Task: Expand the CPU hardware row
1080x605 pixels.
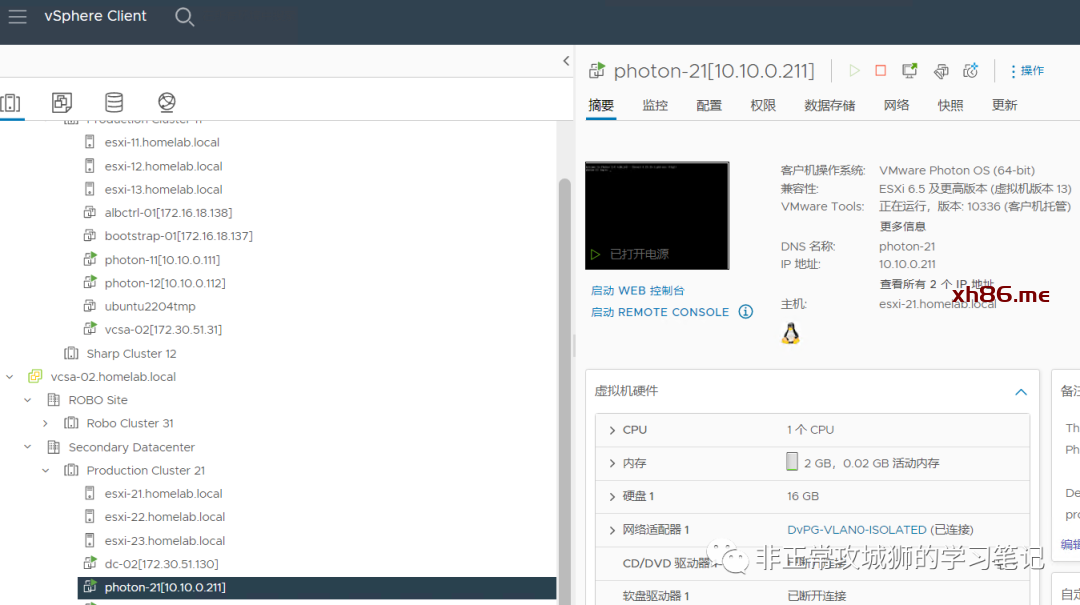Action: click(x=612, y=430)
